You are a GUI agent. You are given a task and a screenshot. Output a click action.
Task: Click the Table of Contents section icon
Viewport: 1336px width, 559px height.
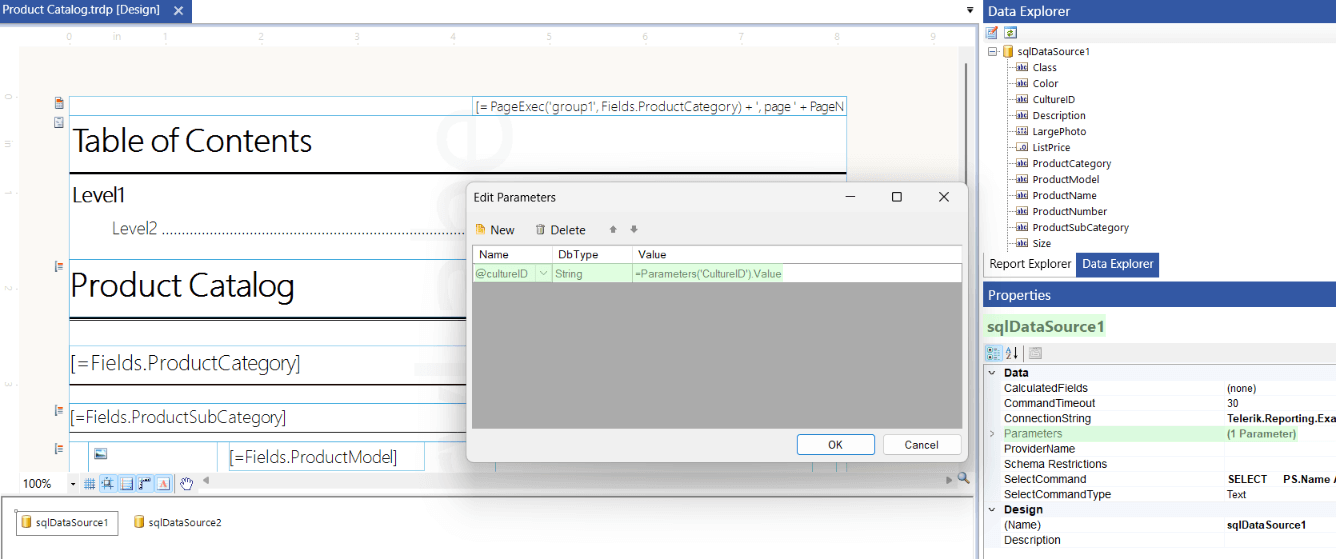59,122
